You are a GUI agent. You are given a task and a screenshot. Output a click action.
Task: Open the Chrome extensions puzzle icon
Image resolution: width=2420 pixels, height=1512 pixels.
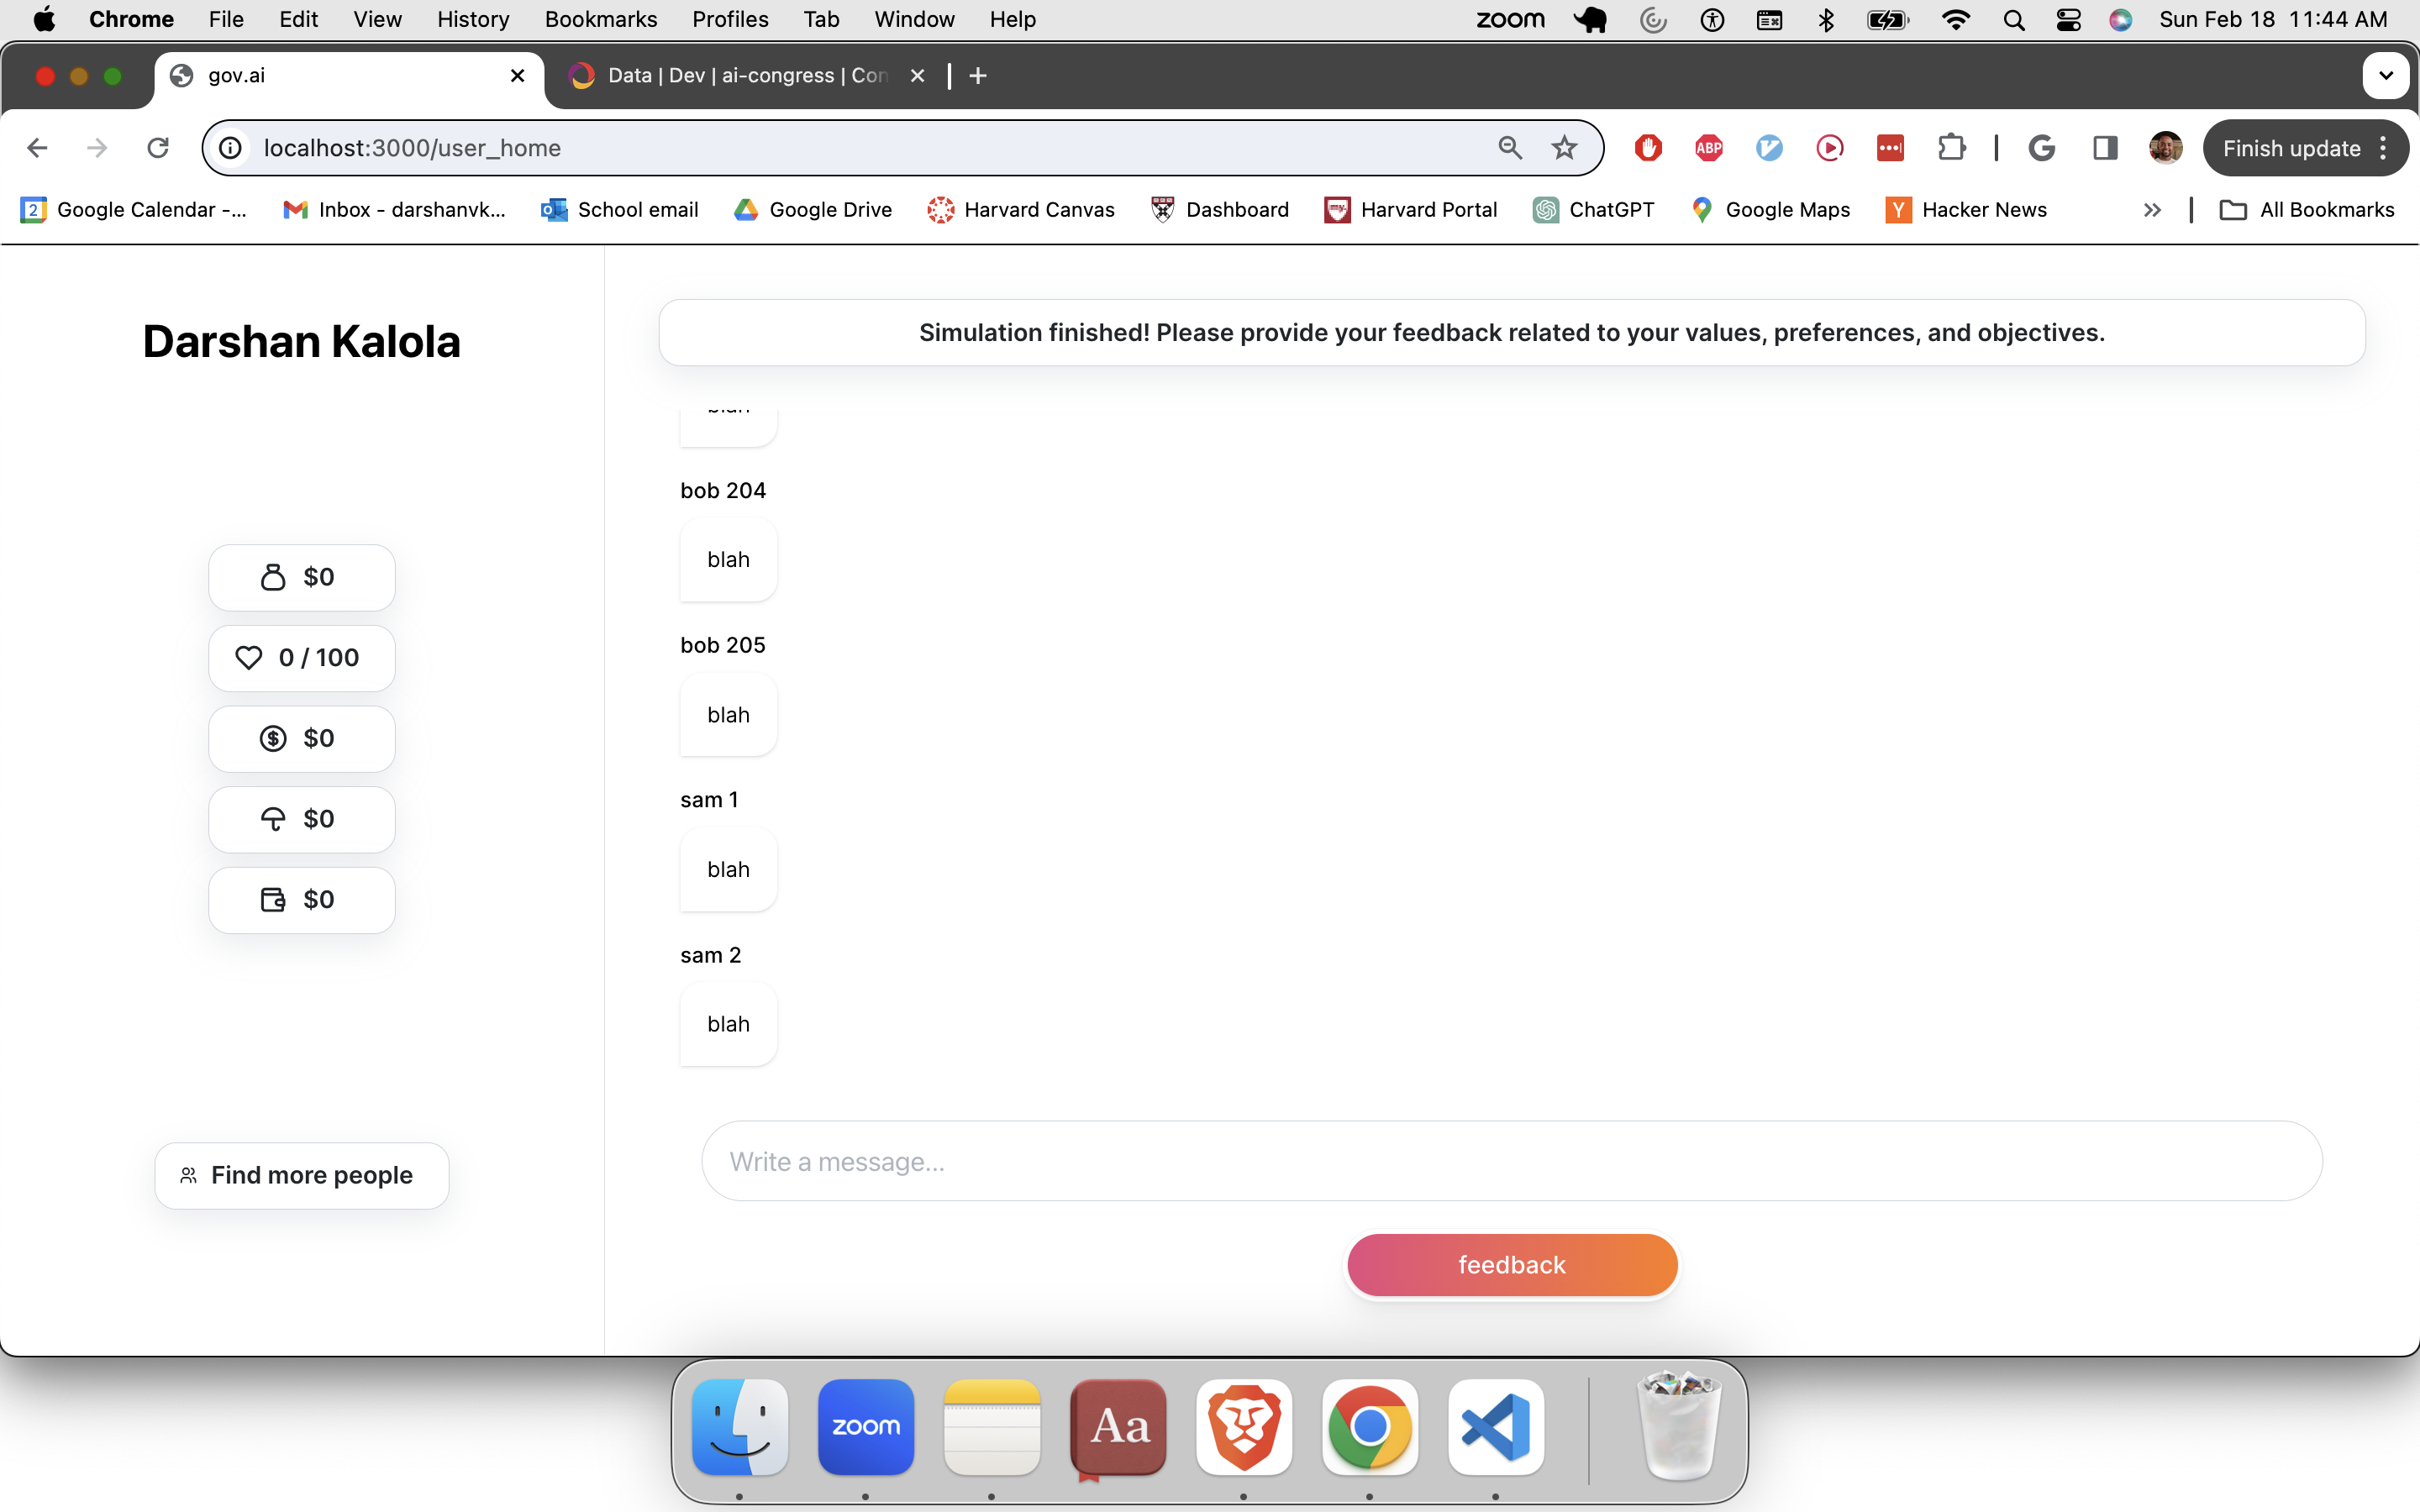click(1950, 148)
